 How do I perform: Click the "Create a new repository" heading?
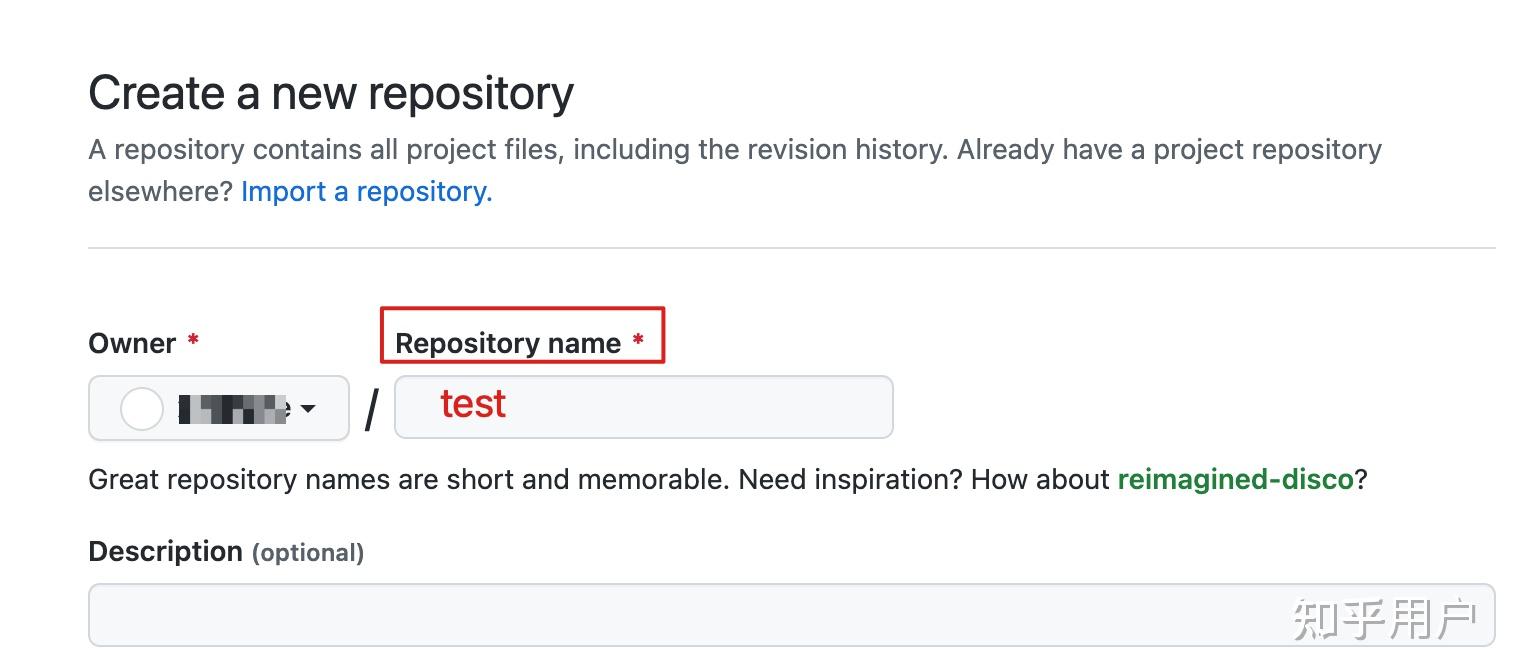coord(331,93)
